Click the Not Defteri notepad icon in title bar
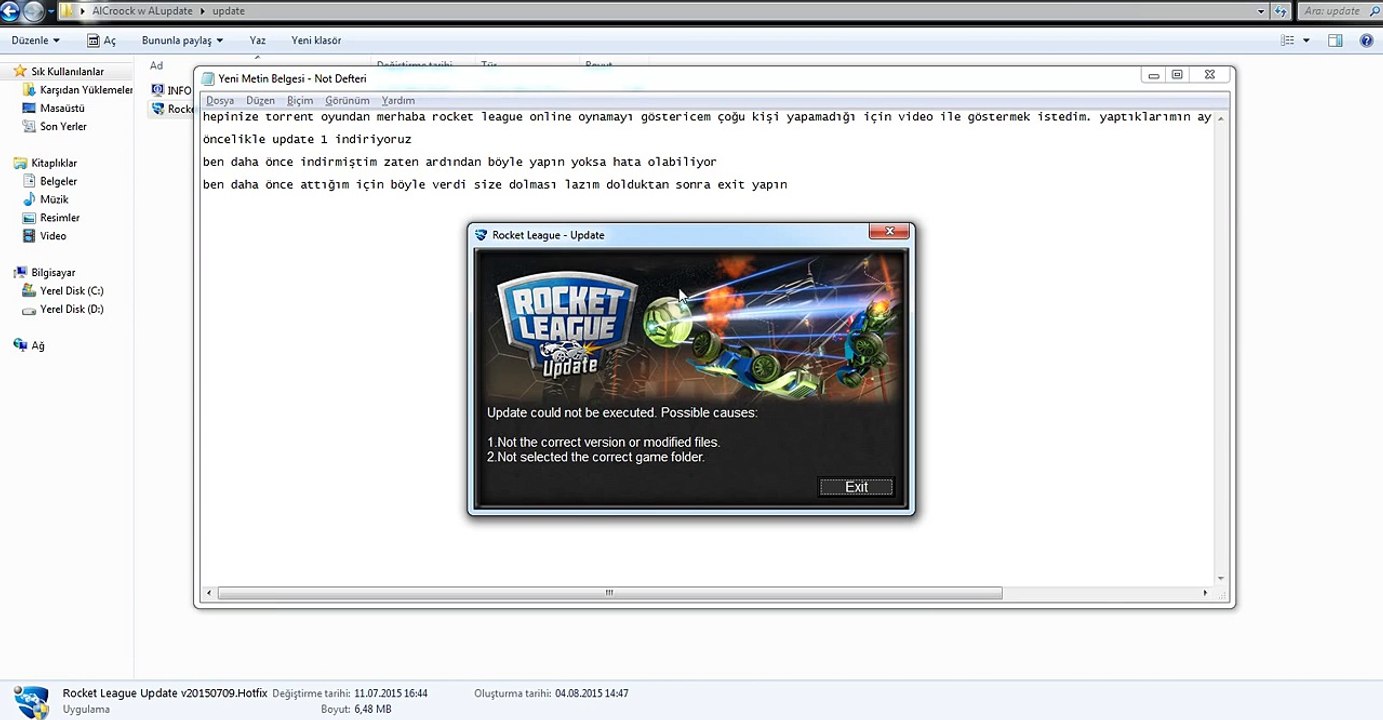Viewport: 1383px width, 720px height. pyautogui.click(x=208, y=78)
